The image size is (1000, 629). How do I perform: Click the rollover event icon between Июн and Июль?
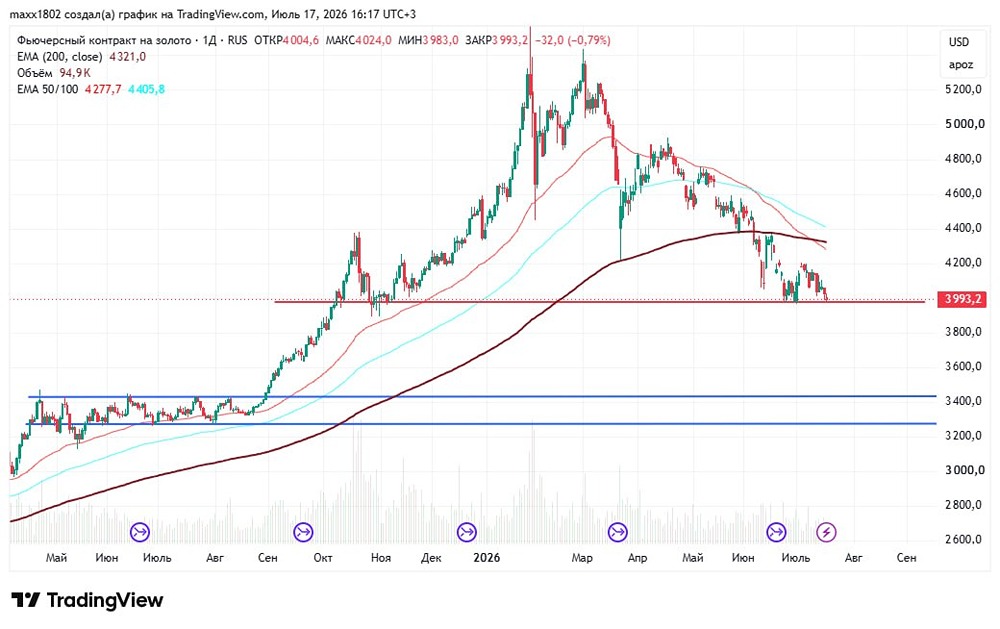tap(140, 531)
